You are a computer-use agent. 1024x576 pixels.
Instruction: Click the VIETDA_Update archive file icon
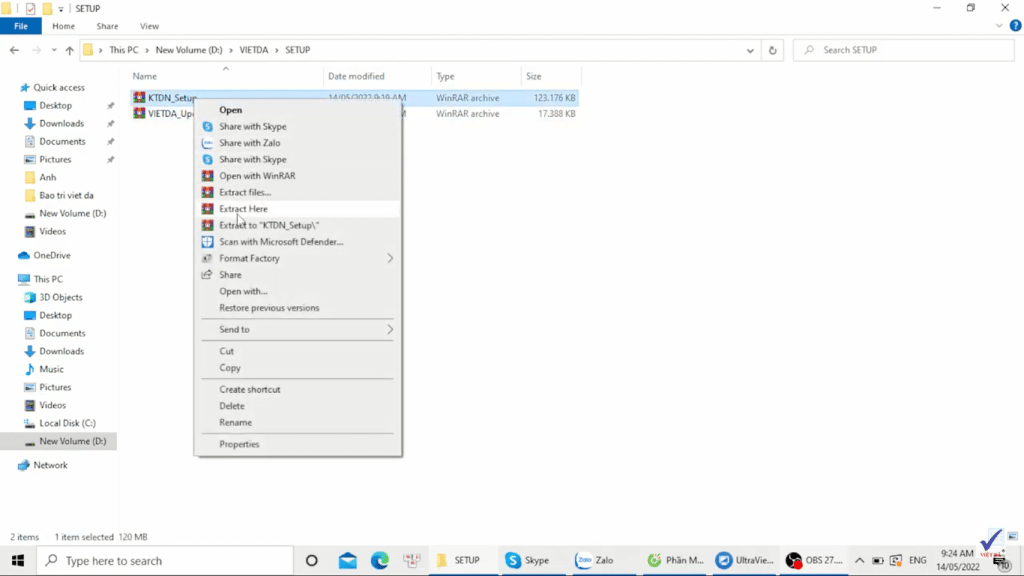click(x=139, y=113)
